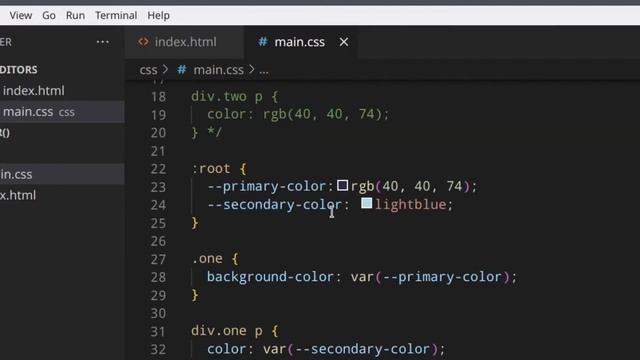Click the HTML file icon on index.html tab

tap(143, 42)
